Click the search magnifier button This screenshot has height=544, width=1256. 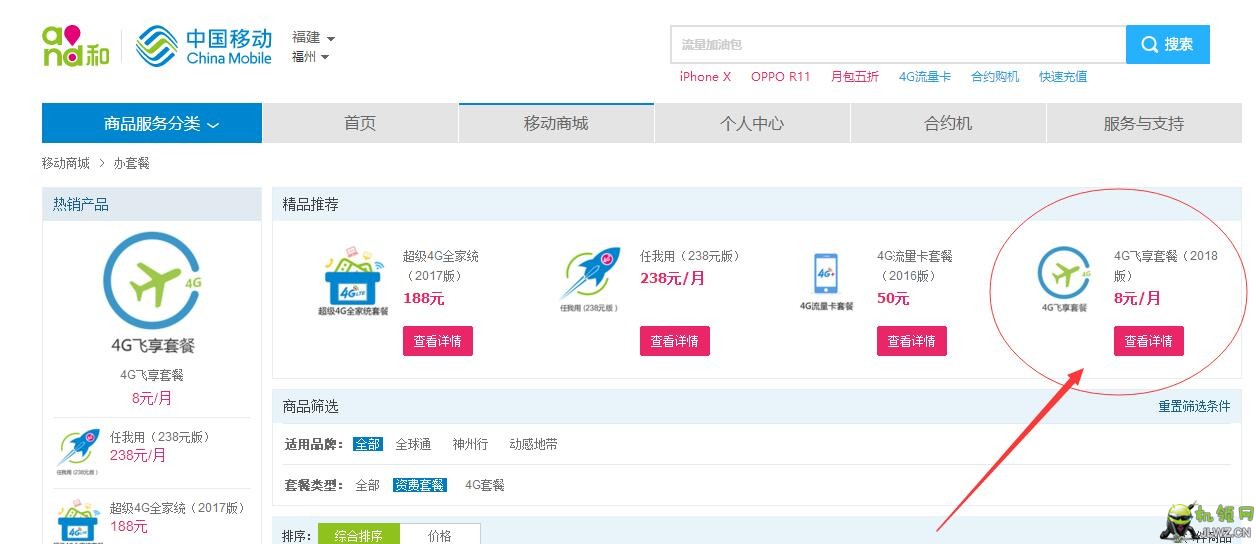click(1168, 45)
